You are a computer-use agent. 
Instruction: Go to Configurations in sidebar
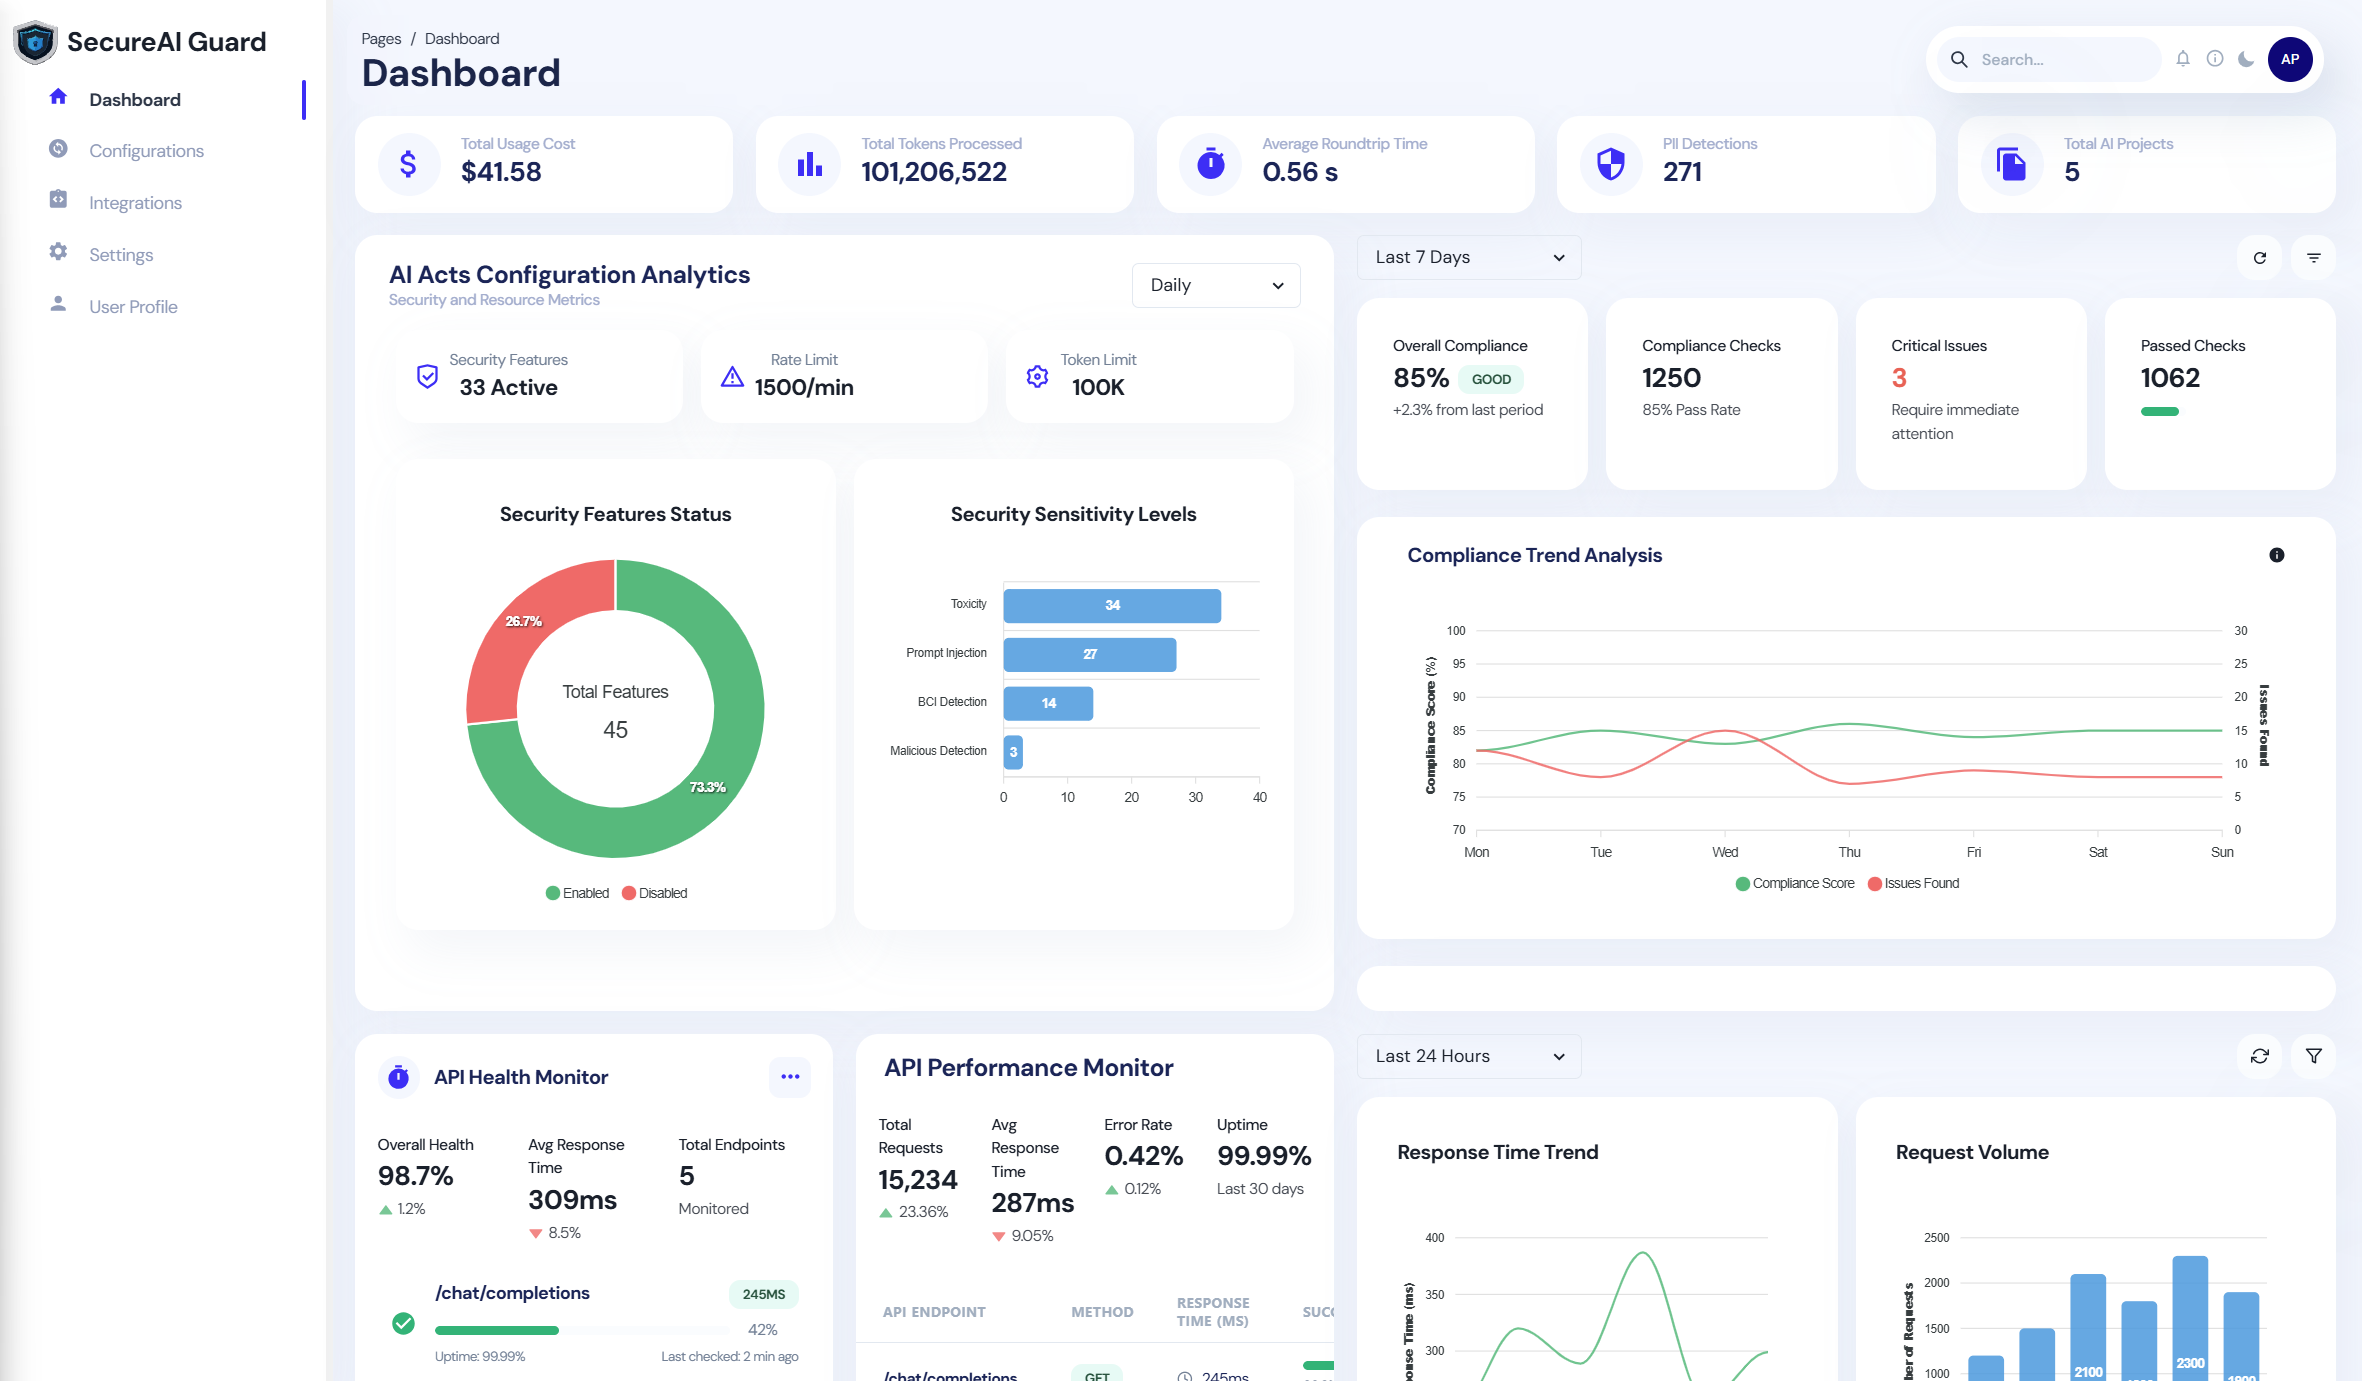coord(146,150)
